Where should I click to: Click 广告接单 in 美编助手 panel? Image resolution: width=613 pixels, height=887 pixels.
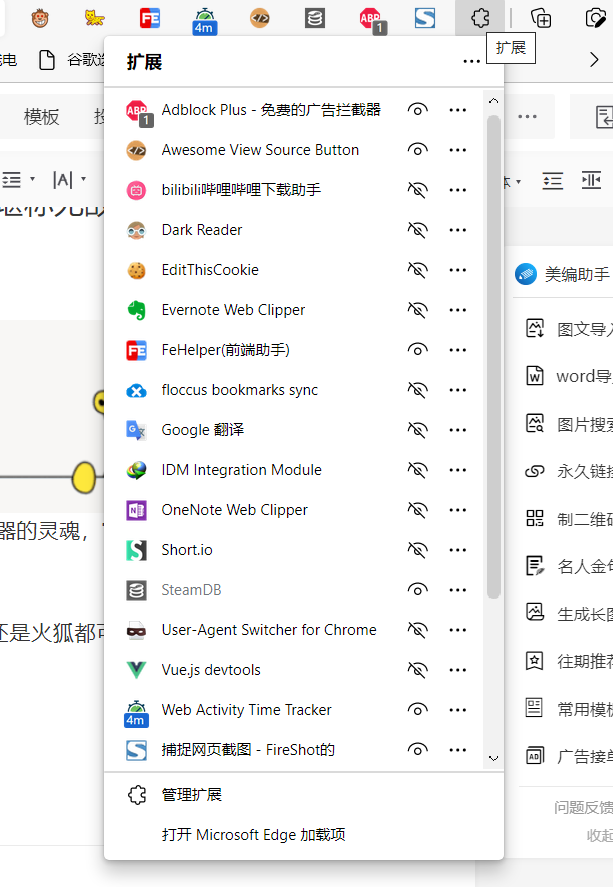[568, 756]
